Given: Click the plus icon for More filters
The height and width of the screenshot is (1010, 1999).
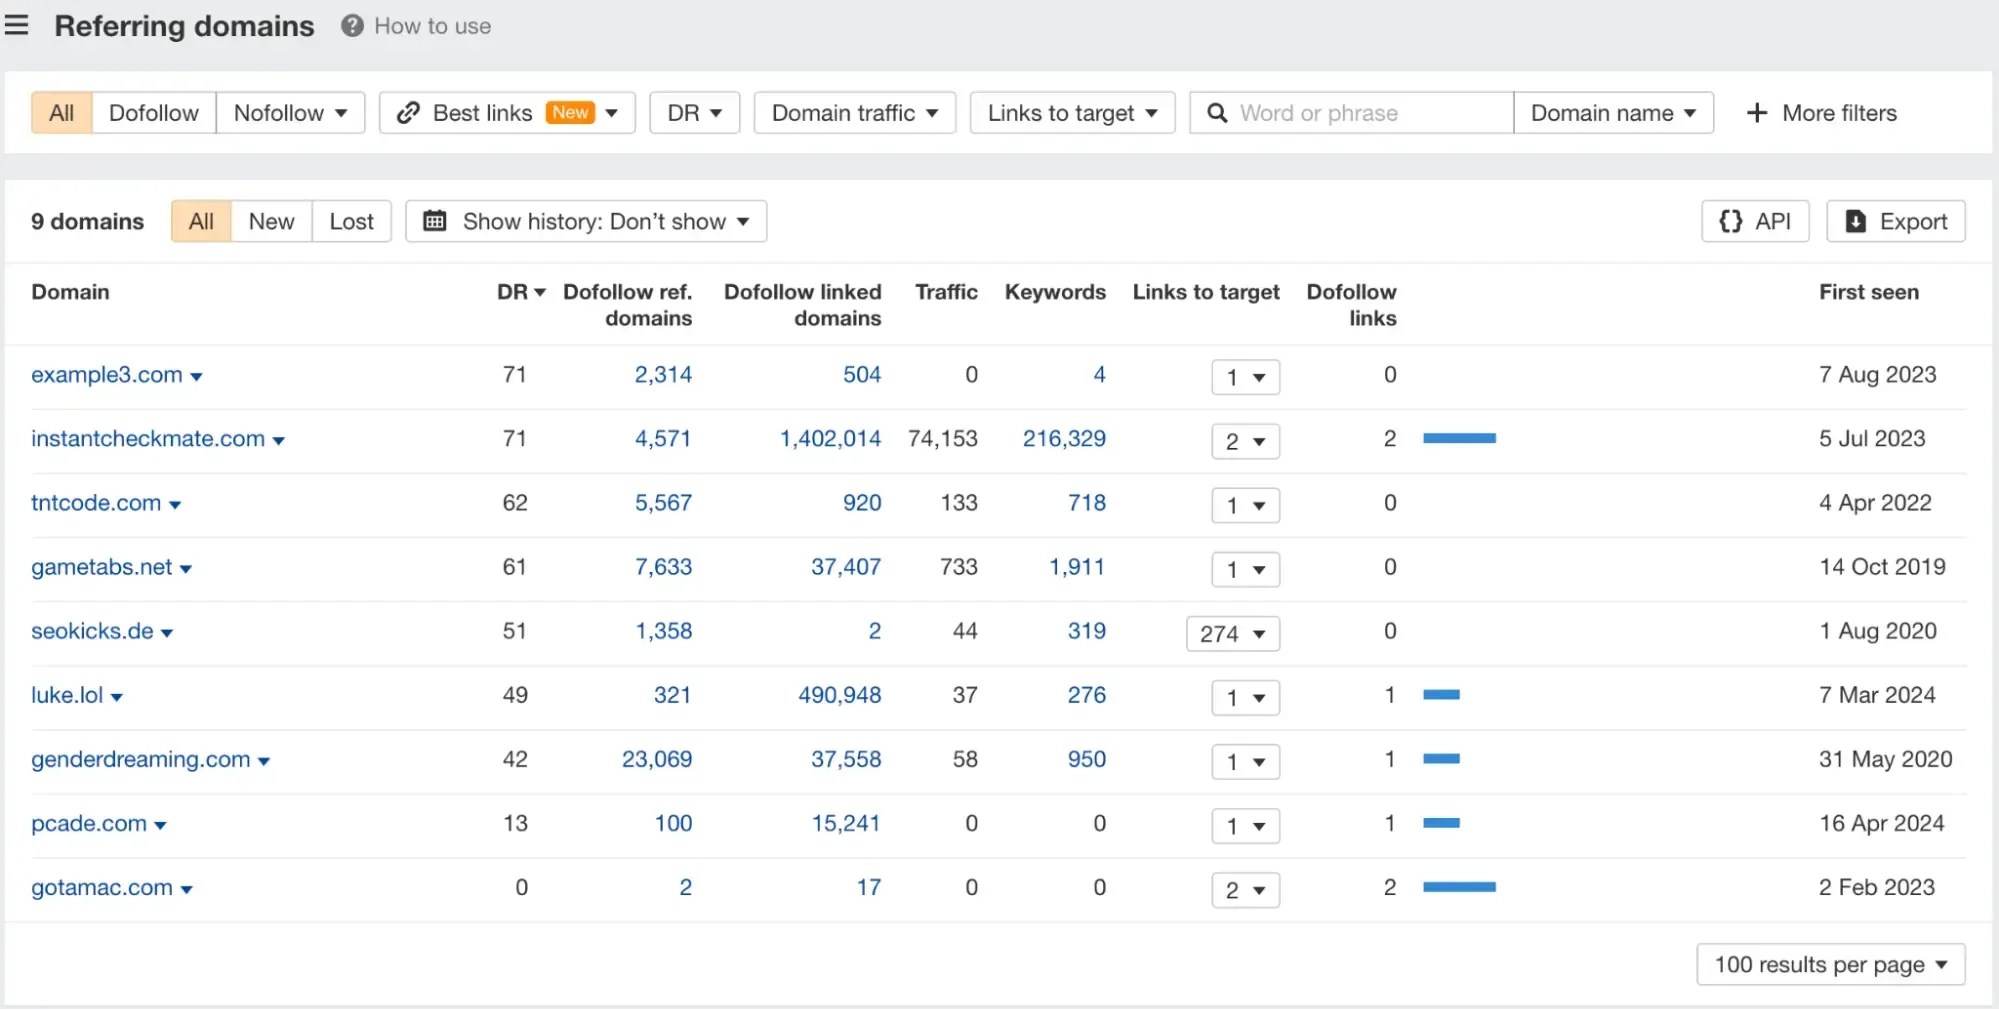Looking at the screenshot, I should pos(1756,113).
